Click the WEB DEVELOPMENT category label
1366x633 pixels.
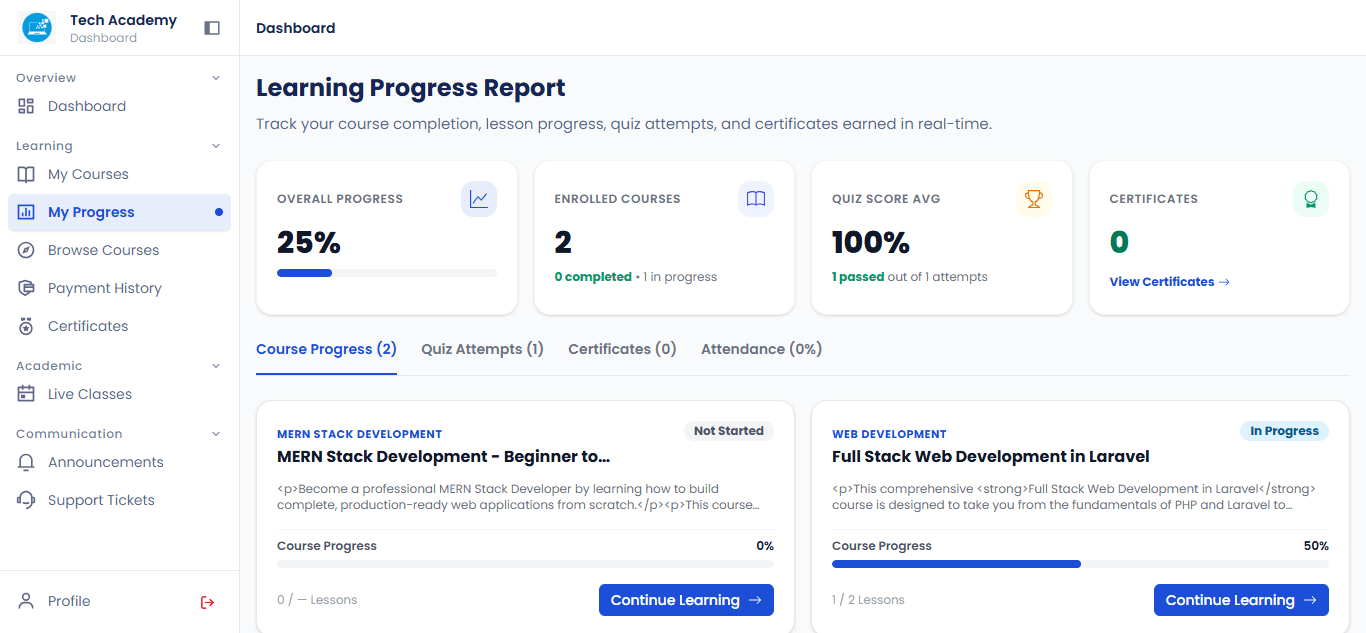pos(889,434)
